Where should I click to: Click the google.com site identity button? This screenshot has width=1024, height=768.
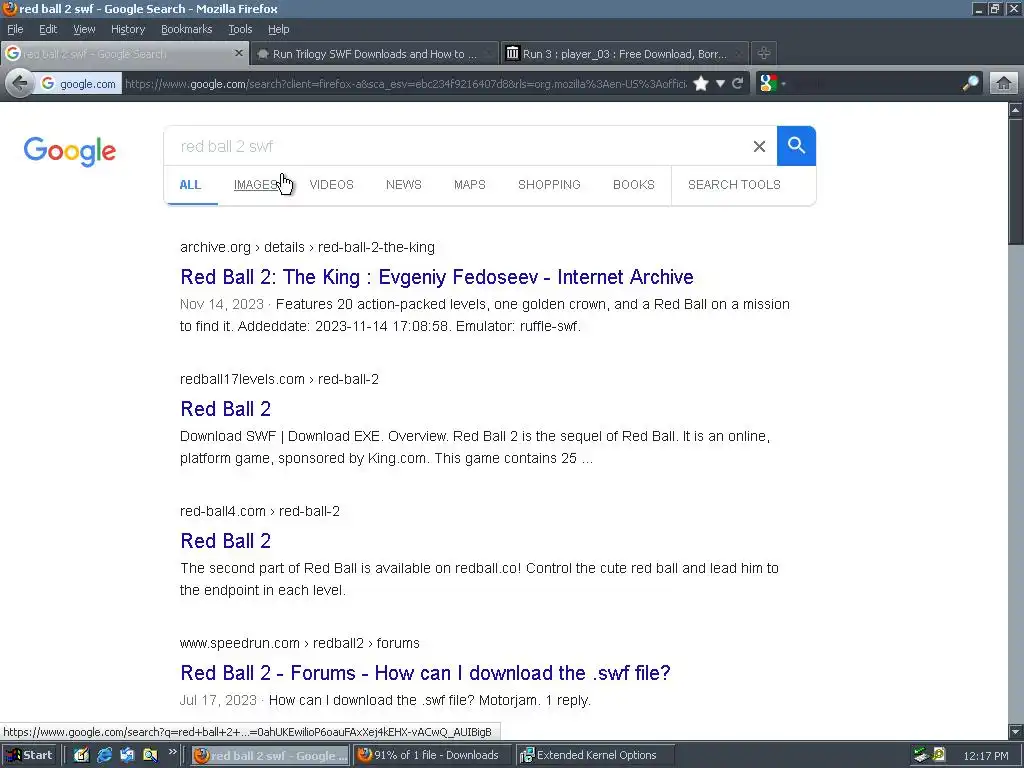coord(78,84)
